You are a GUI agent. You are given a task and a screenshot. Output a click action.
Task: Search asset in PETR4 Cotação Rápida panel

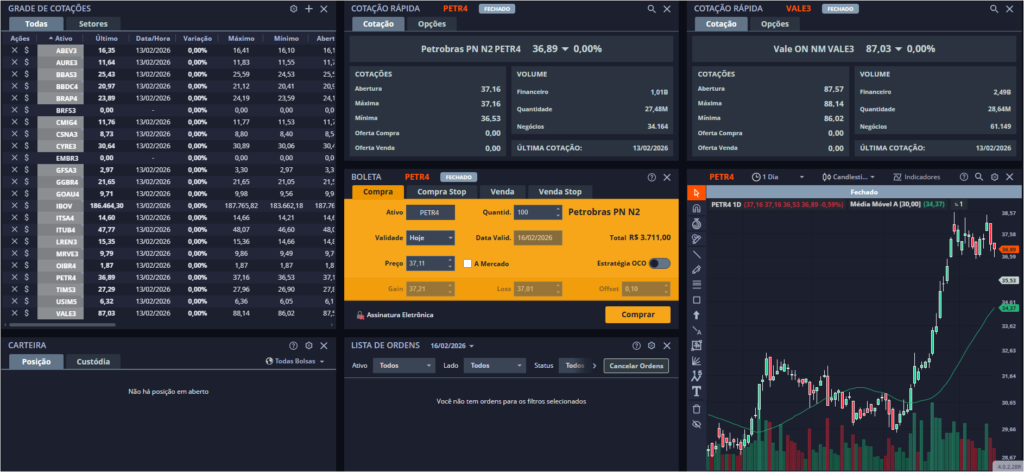[x=651, y=9]
